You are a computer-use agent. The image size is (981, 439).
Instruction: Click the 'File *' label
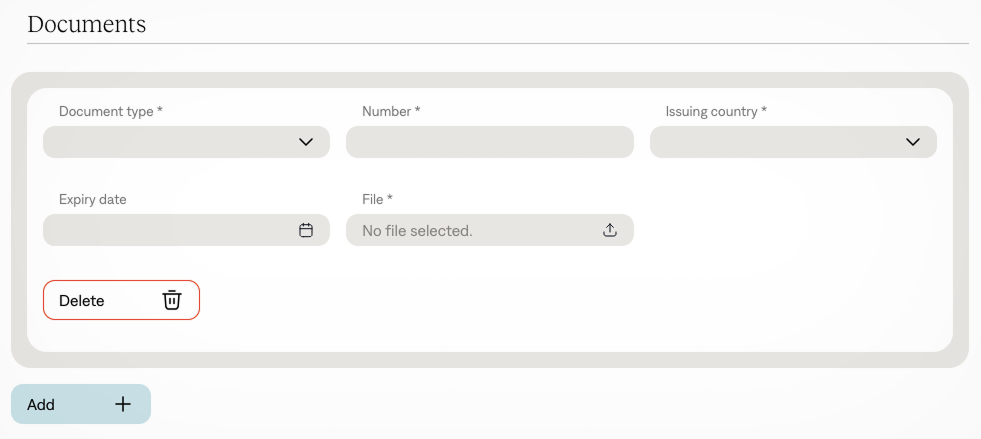[x=377, y=199]
